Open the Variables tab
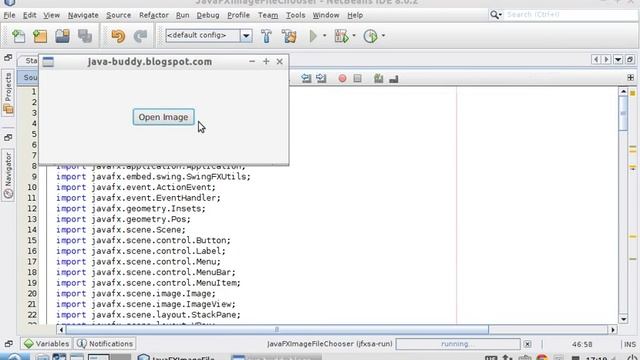The image size is (640, 360). click(46, 344)
